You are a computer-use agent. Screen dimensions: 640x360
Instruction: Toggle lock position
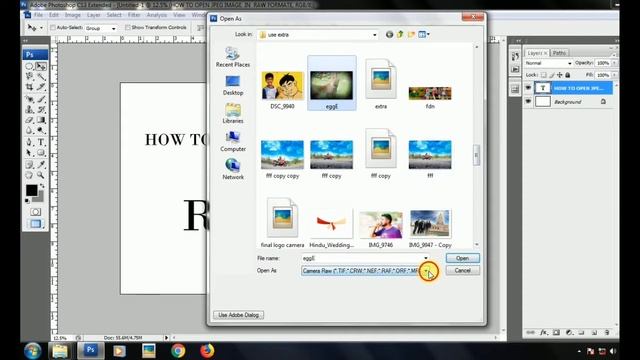tap(560, 75)
